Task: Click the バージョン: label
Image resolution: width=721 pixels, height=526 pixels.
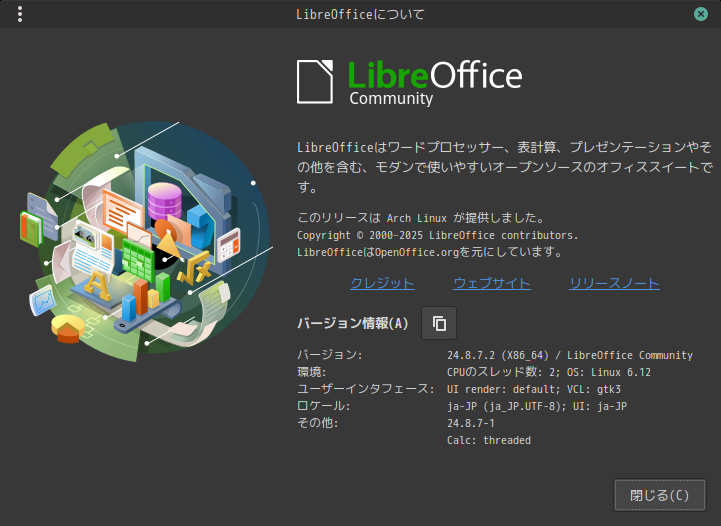Action: point(330,355)
